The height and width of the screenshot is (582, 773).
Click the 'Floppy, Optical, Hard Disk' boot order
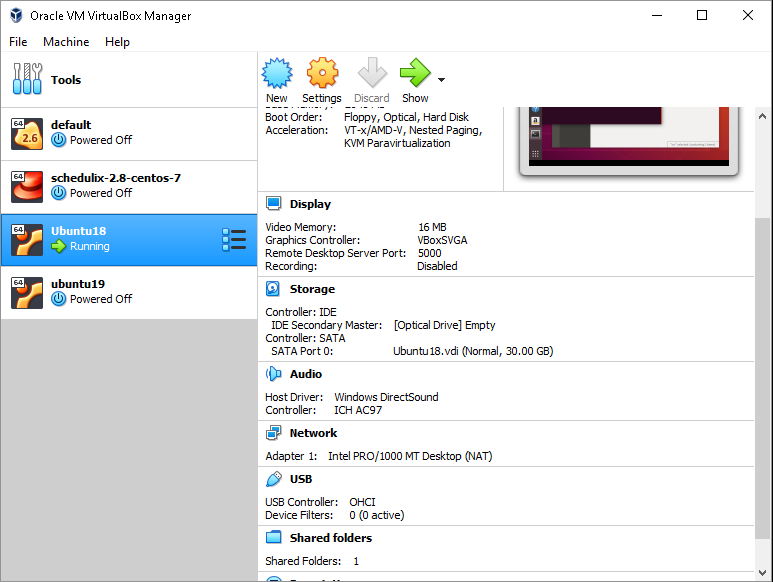pyautogui.click(x=406, y=117)
